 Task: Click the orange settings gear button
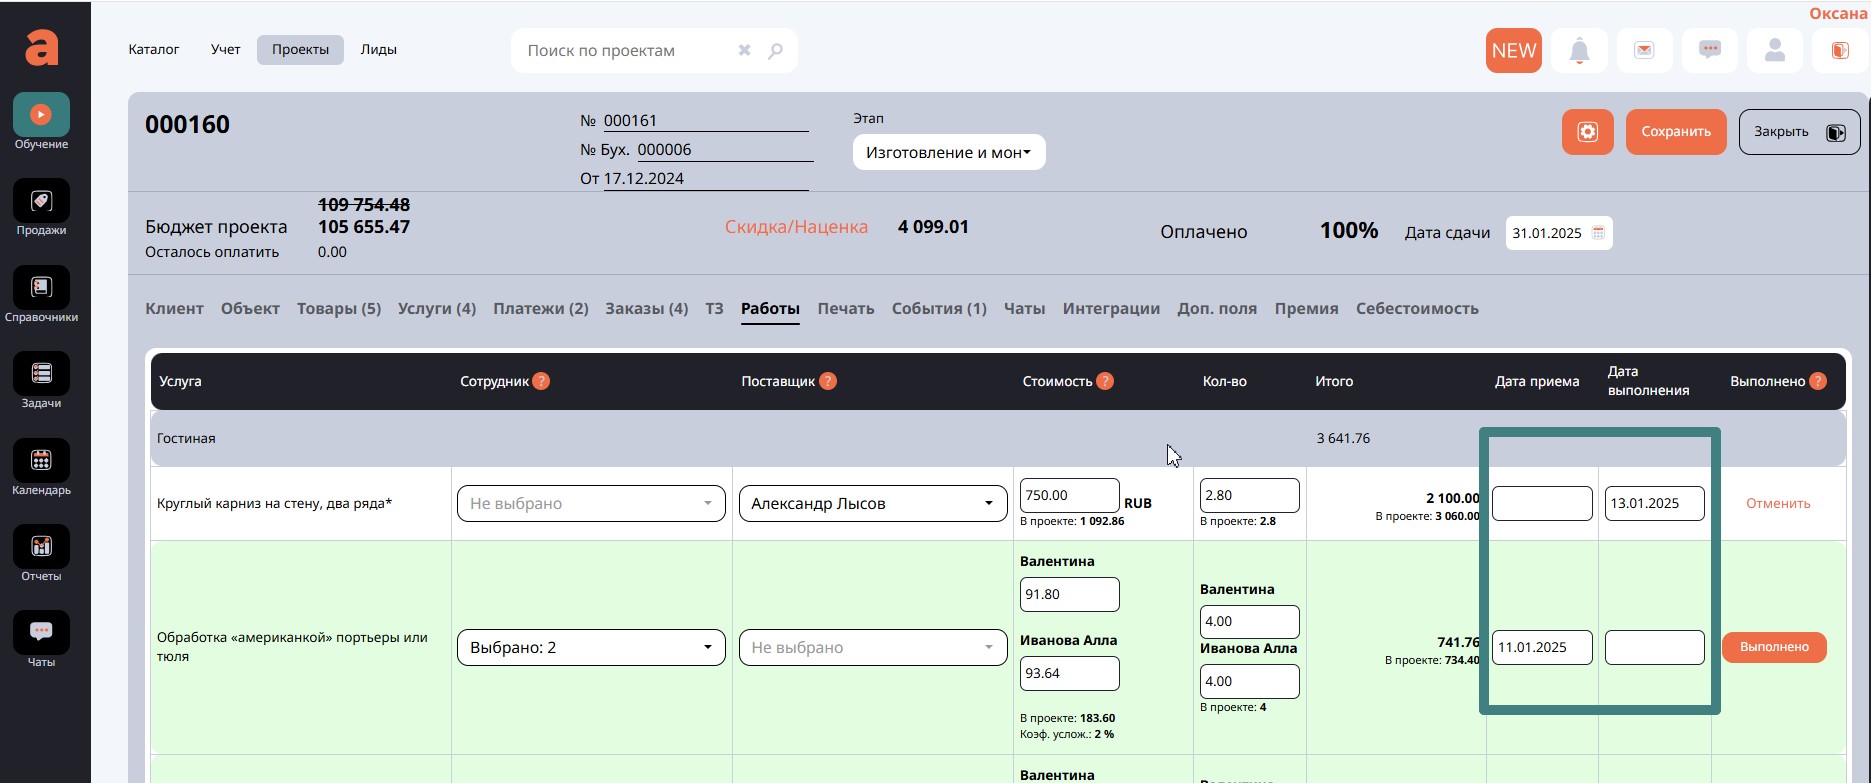[1587, 132]
